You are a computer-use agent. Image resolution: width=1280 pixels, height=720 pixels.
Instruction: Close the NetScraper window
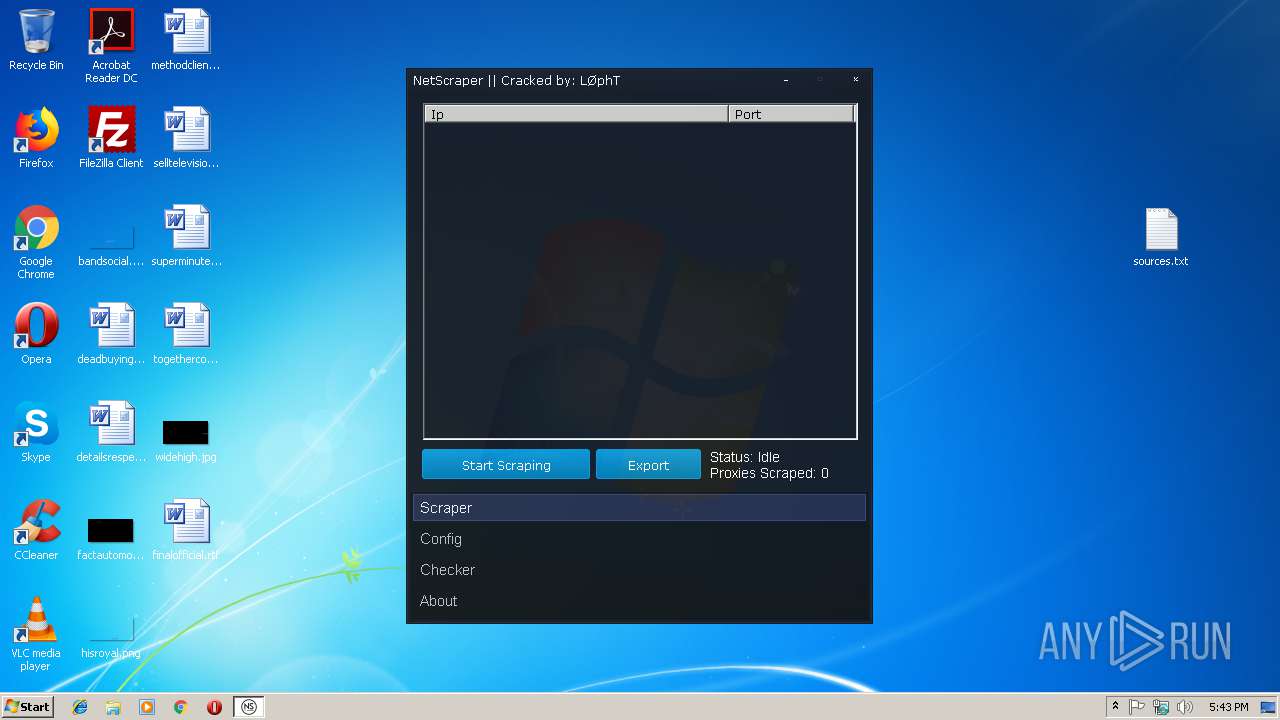point(855,80)
